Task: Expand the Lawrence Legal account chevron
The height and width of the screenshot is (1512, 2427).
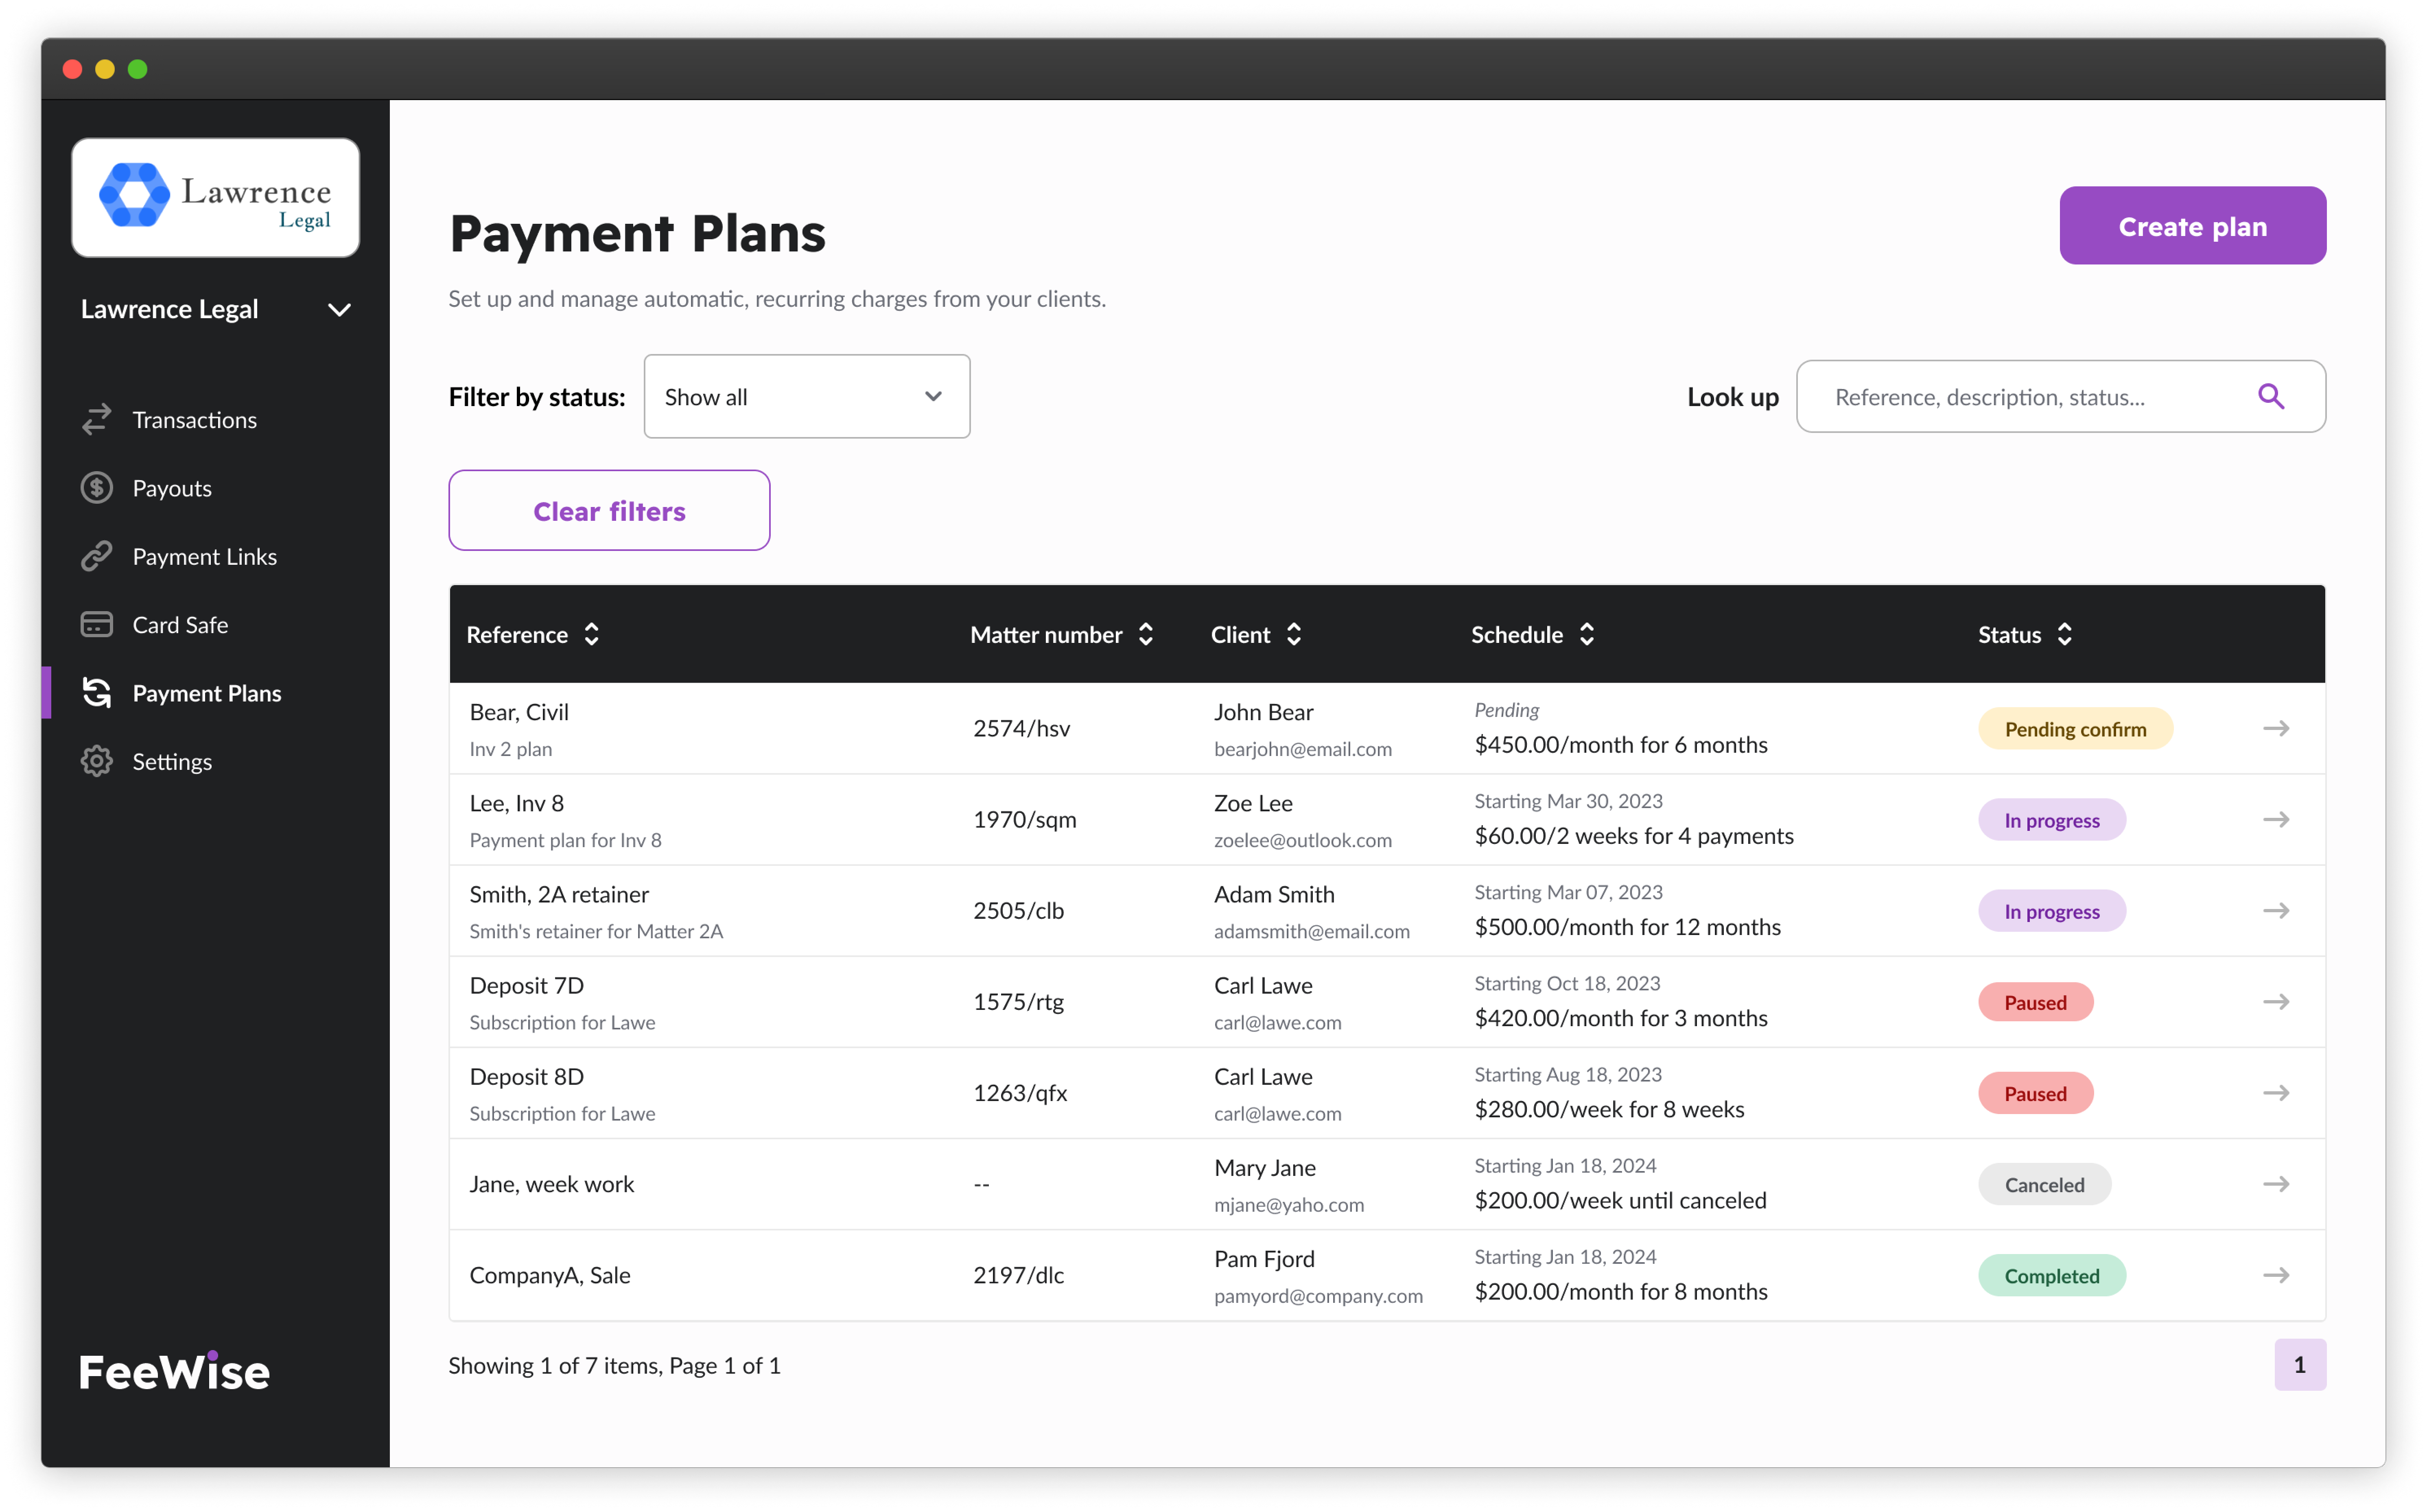Action: (339, 310)
